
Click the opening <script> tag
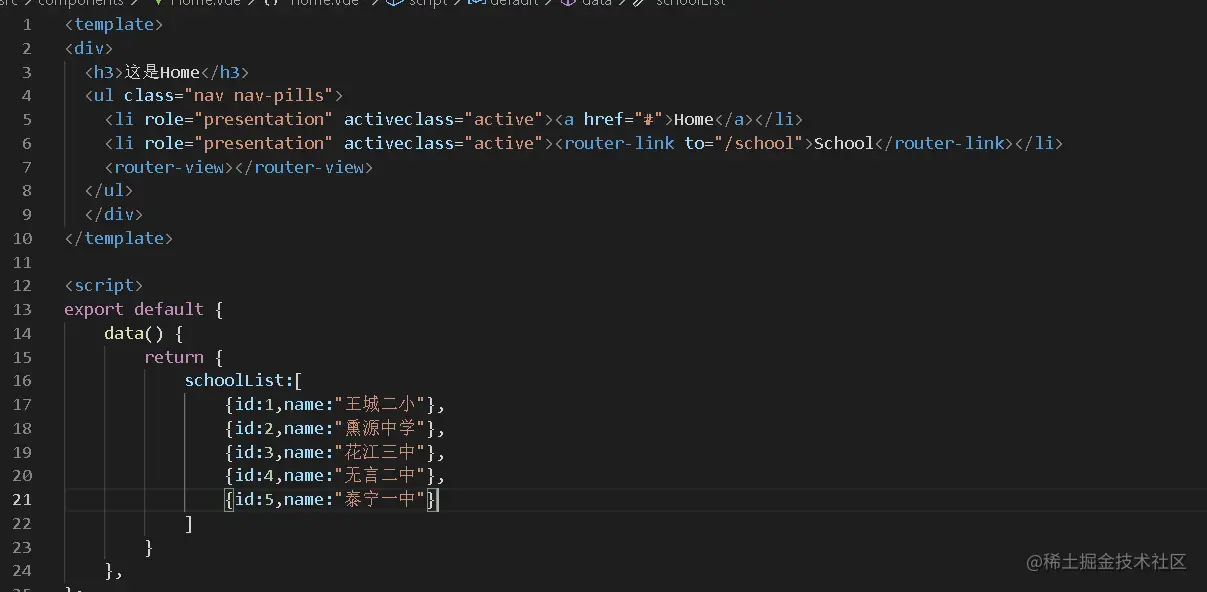coord(104,286)
